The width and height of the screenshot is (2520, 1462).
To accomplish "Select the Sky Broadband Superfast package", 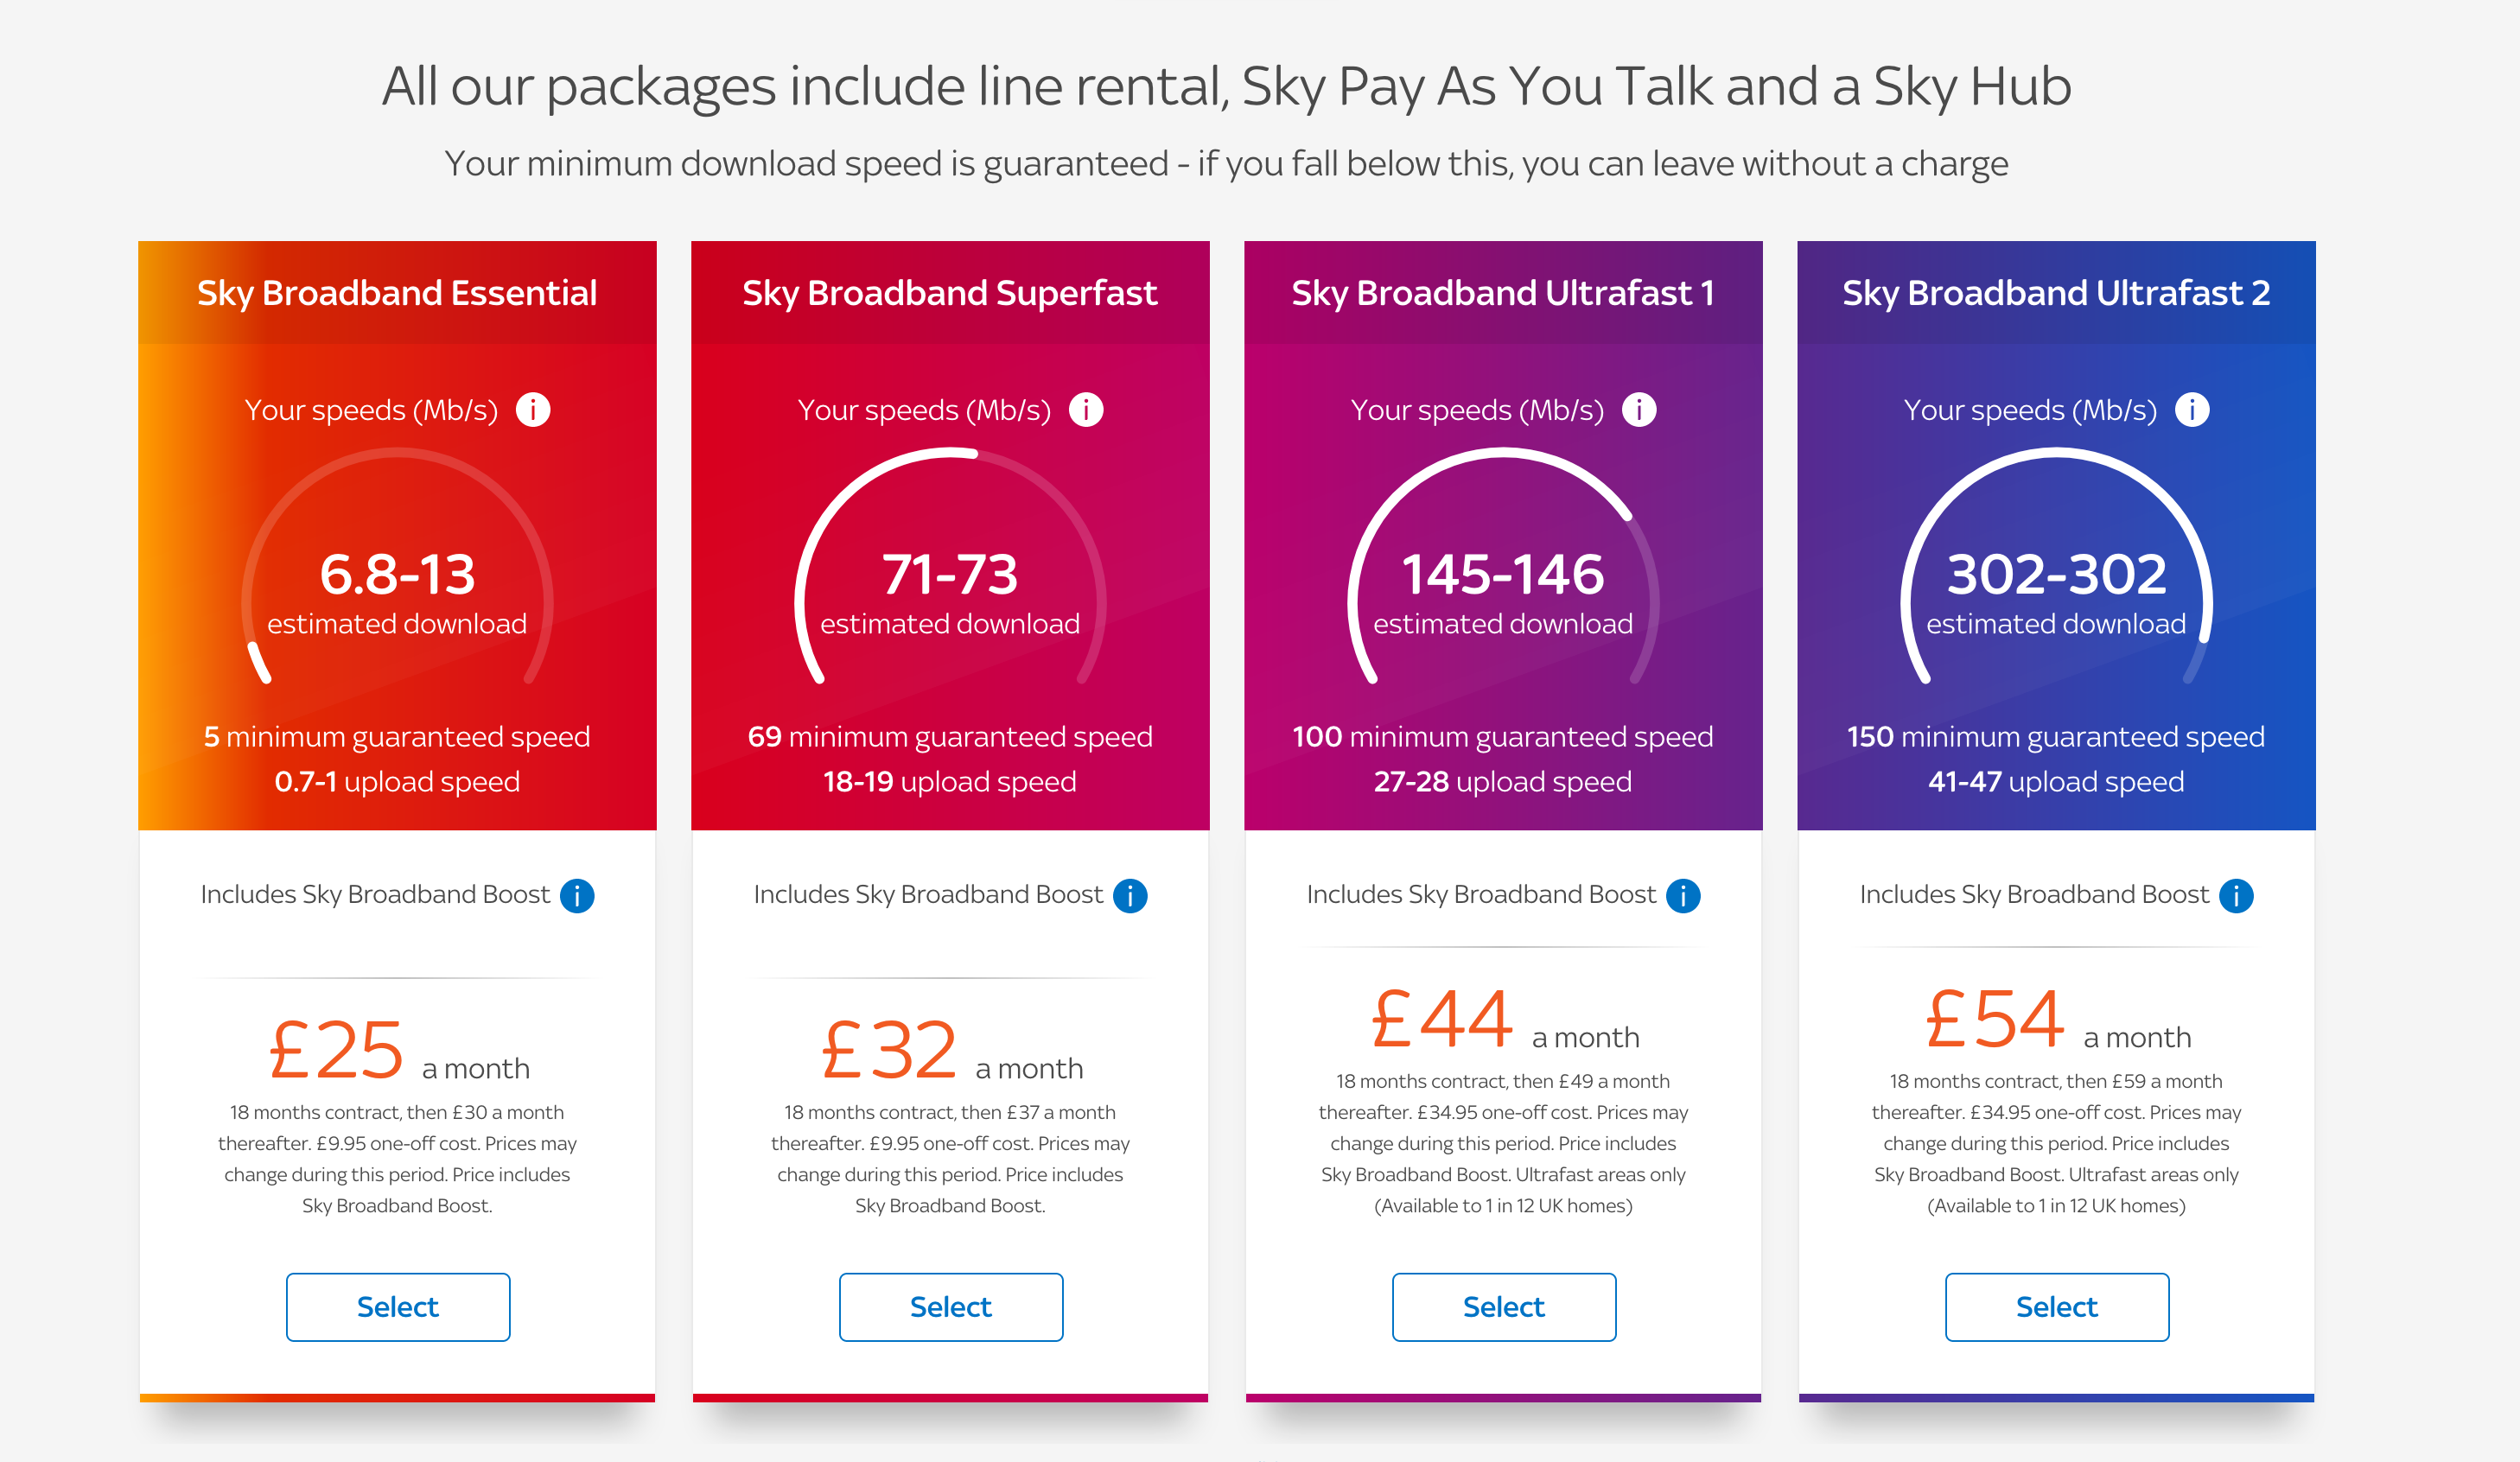I will 951,1307.
